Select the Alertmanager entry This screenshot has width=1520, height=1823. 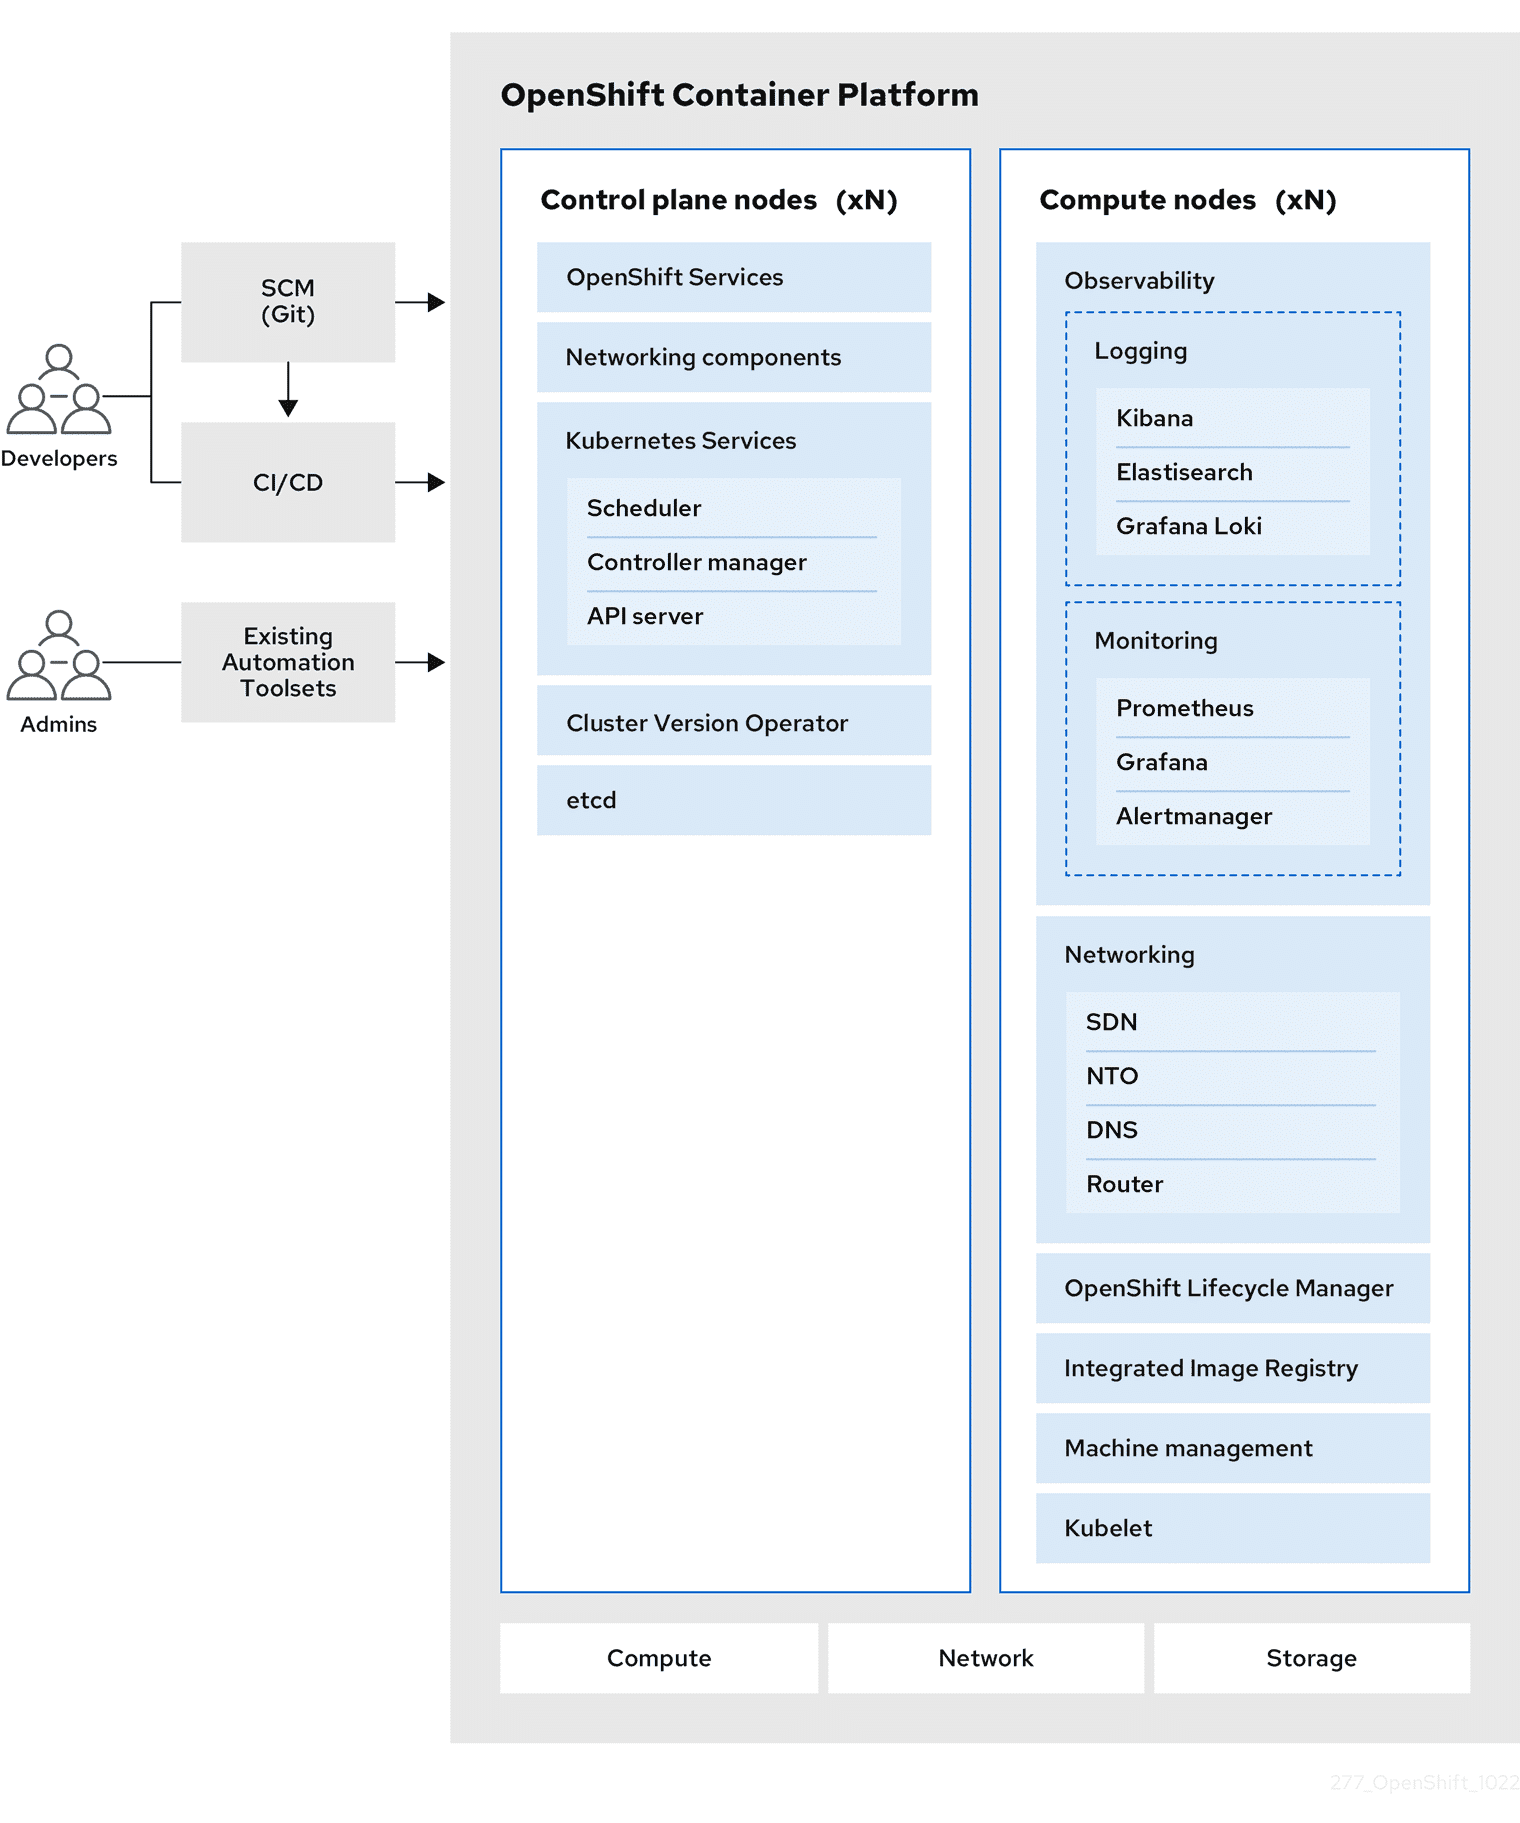pos(1233,816)
